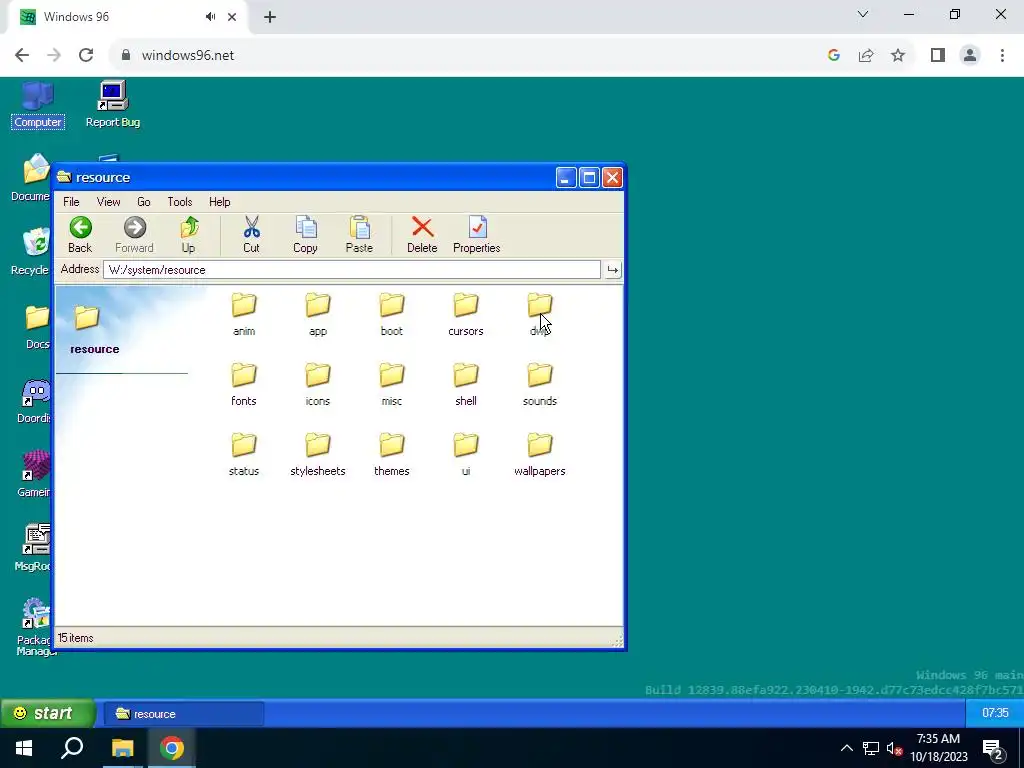Select the Discord desktop shortcut icon
The image size is (1024, 768).
point(34,400)
